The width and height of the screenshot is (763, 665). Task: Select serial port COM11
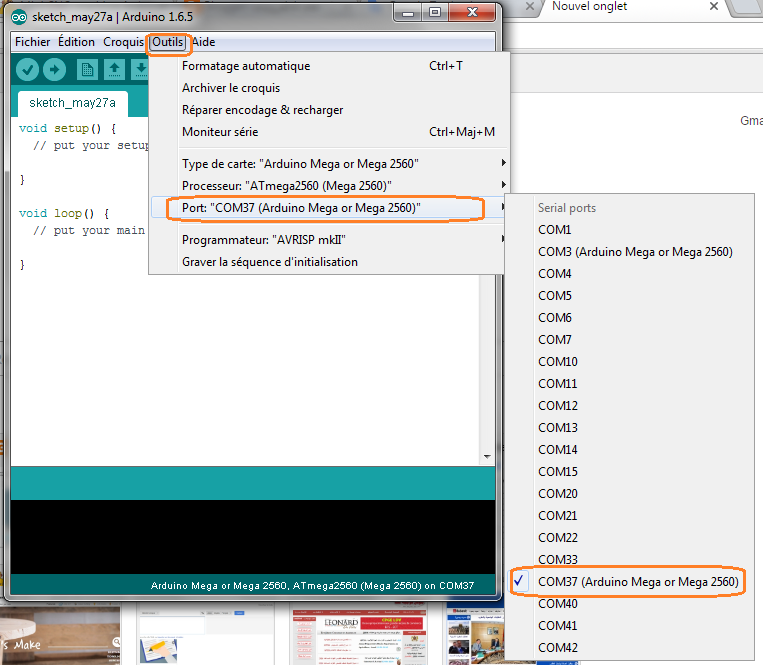coord(630,383)
